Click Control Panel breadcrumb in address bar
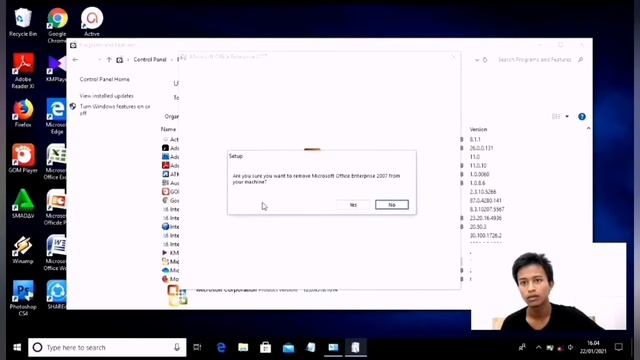The width and height of the screenshot is (640, 360). click(150, 60)
